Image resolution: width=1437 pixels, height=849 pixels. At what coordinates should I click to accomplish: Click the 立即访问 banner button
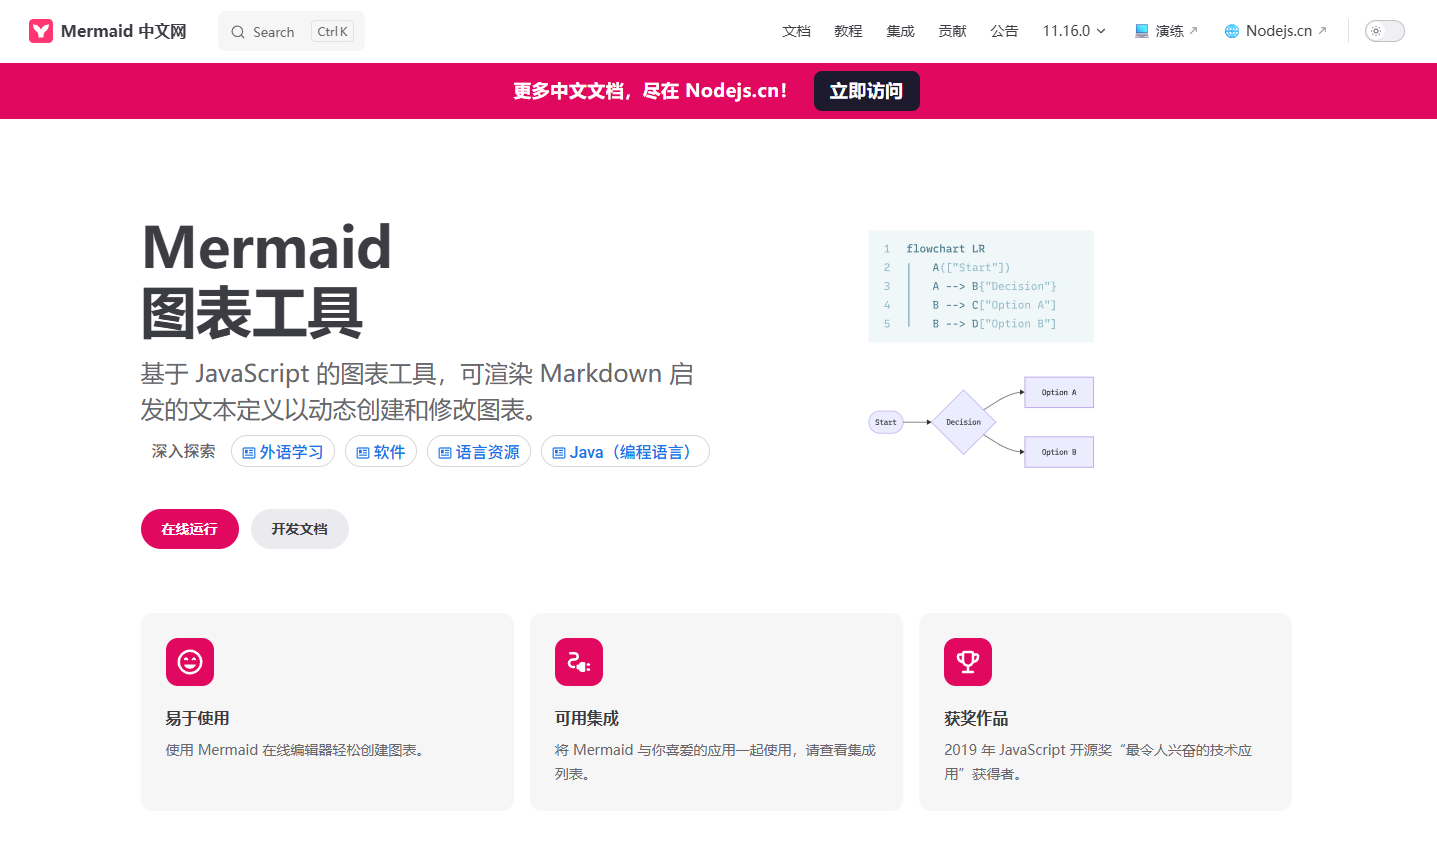tap(866, 91)
